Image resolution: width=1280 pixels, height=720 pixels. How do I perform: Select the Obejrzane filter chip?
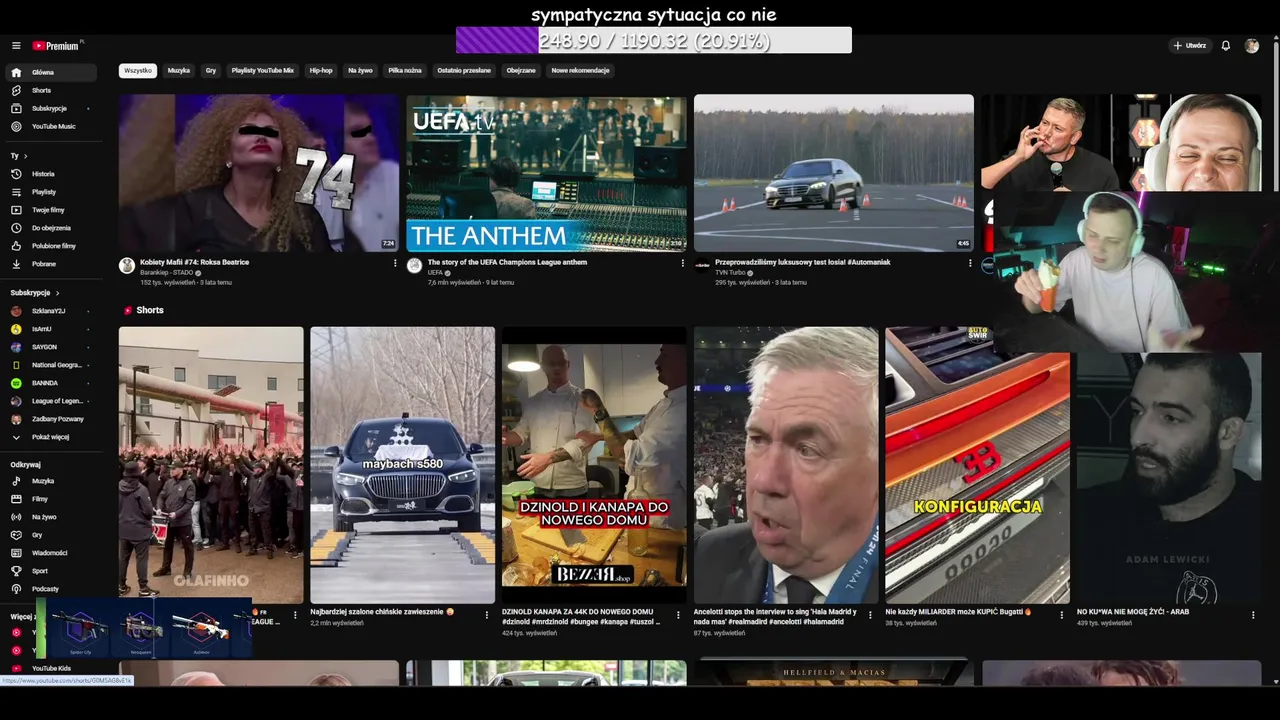(x=521, y=71)
